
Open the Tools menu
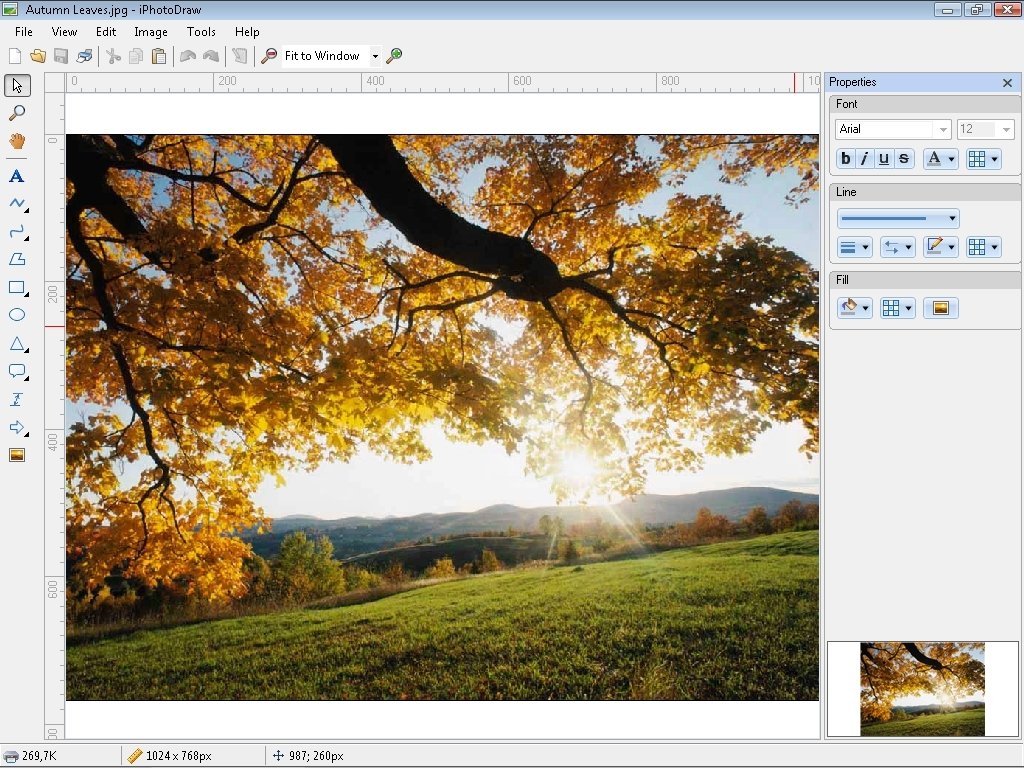click(x=200, y=31)
